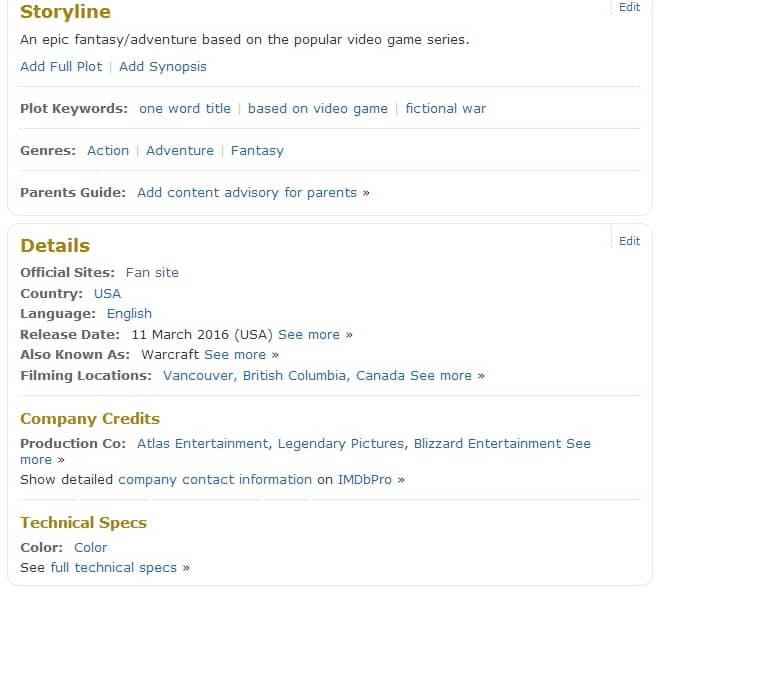Screen dimensions: 757x676
Task: Browse the Action genre
Action: 108,151
